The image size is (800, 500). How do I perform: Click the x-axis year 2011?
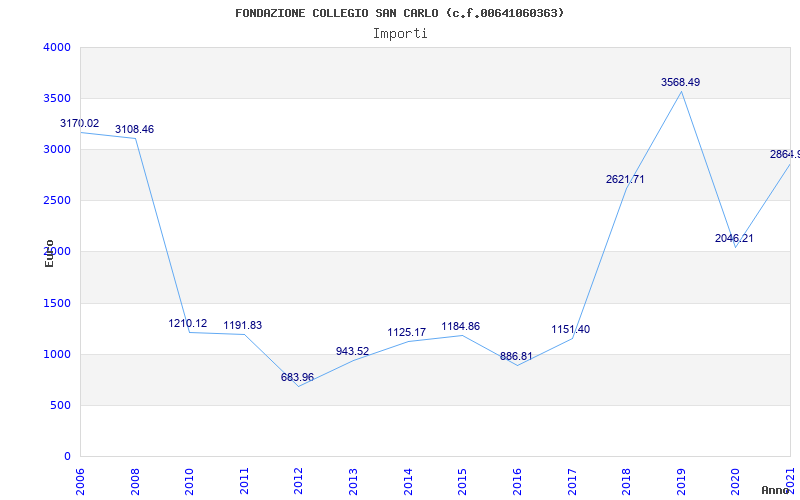[244, 482]
